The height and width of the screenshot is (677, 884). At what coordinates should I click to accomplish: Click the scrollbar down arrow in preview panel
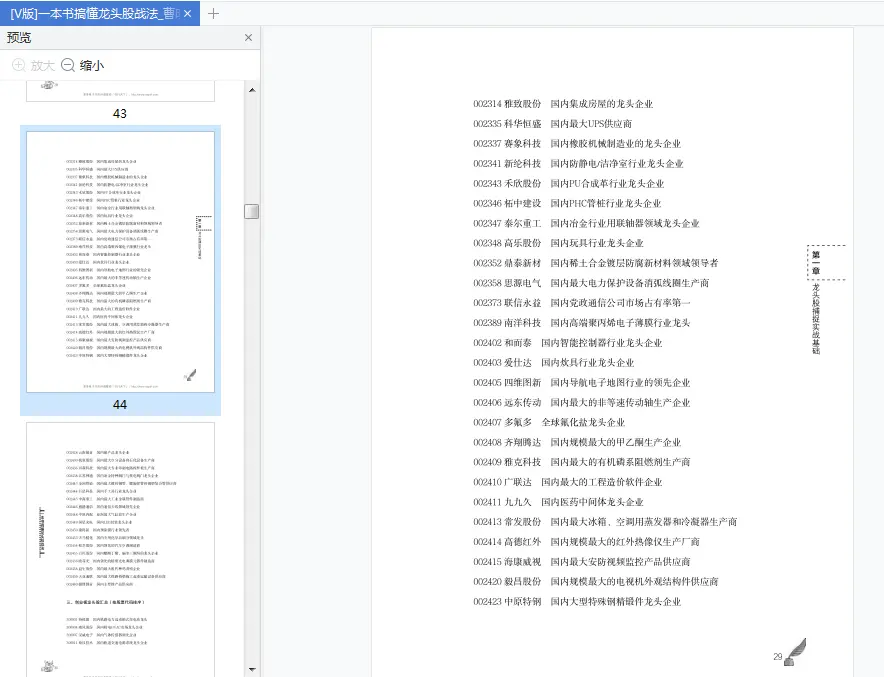pyautogui.click(x=252, y=669)
